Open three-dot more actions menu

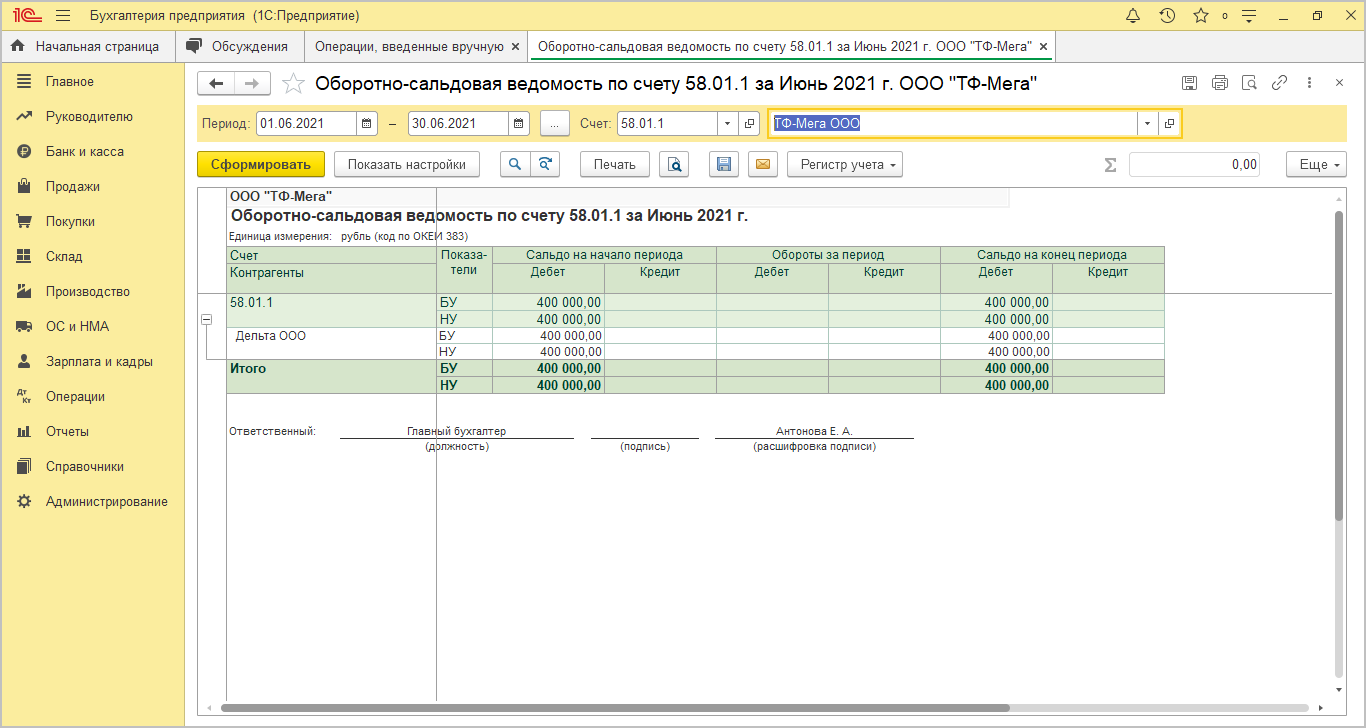point(1309,84)
